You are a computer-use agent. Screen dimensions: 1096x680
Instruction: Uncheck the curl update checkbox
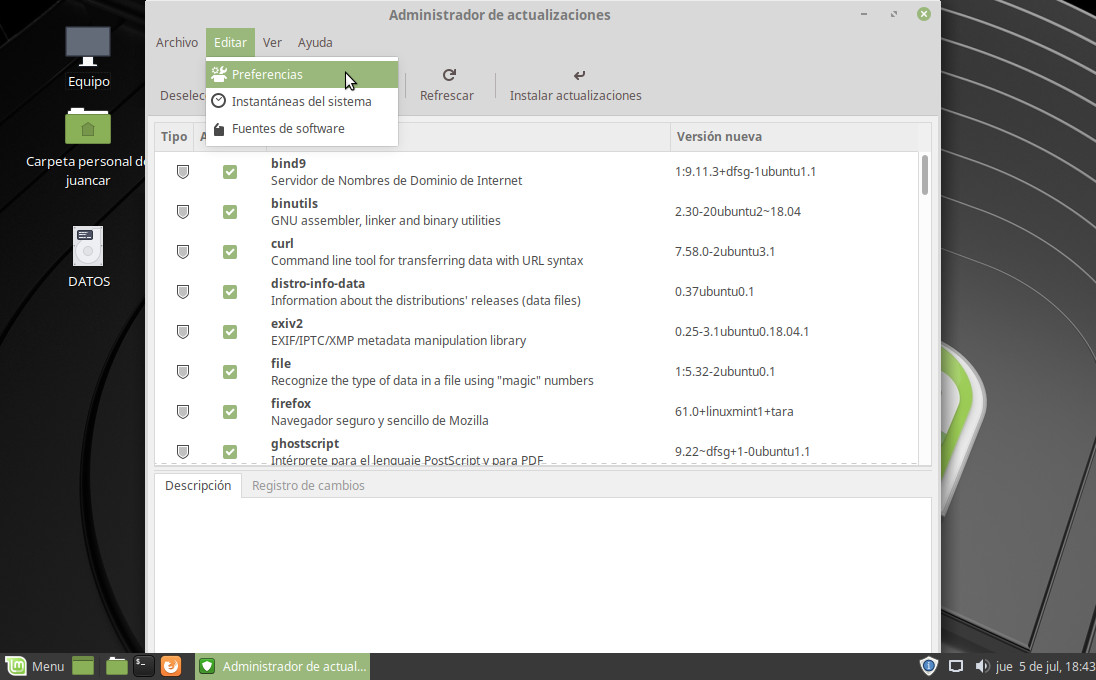(230, 252)
